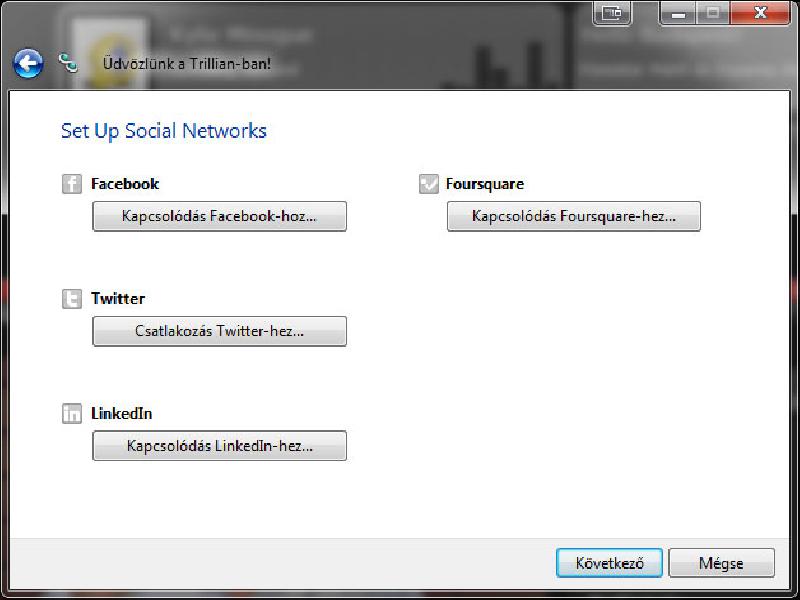Click Kapcsolódás Foursquare-hez button
Viewport: 800px width, 600px height.
[x=574, y=216]
